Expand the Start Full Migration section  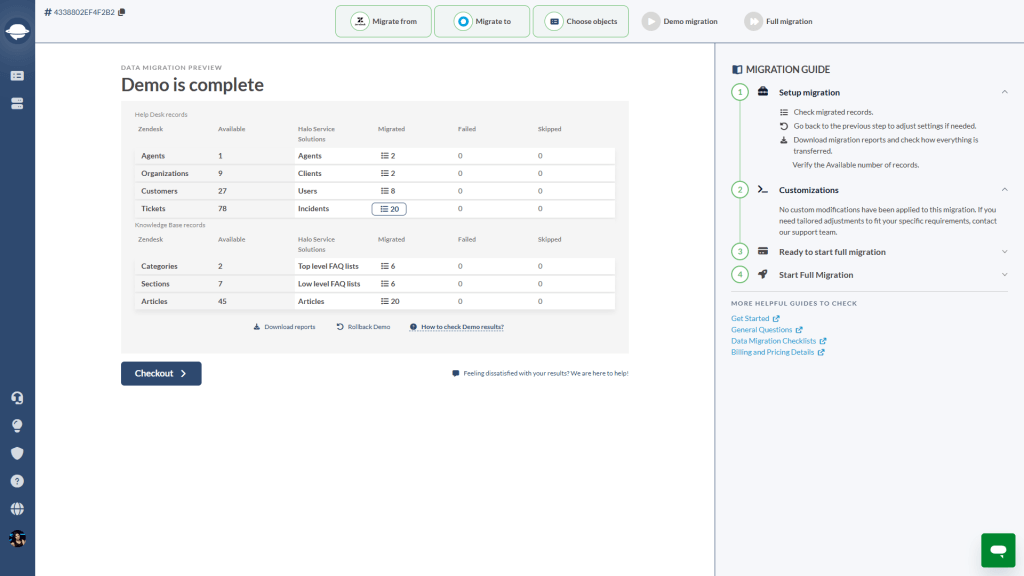(1004, 275)
